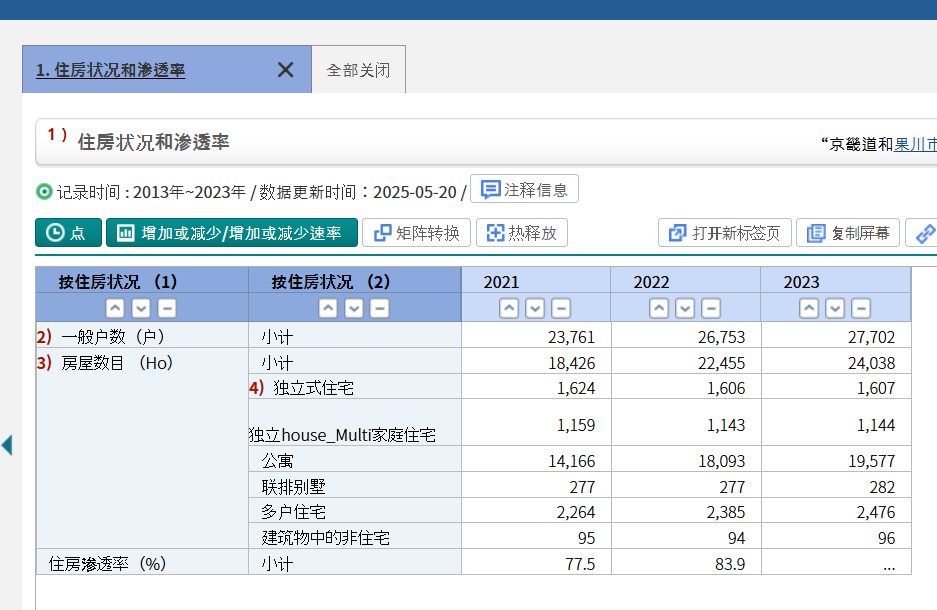This screenshot has height=610, width=937.
Task: Click the 全部关闭 tab button
Action: (359, 70)
